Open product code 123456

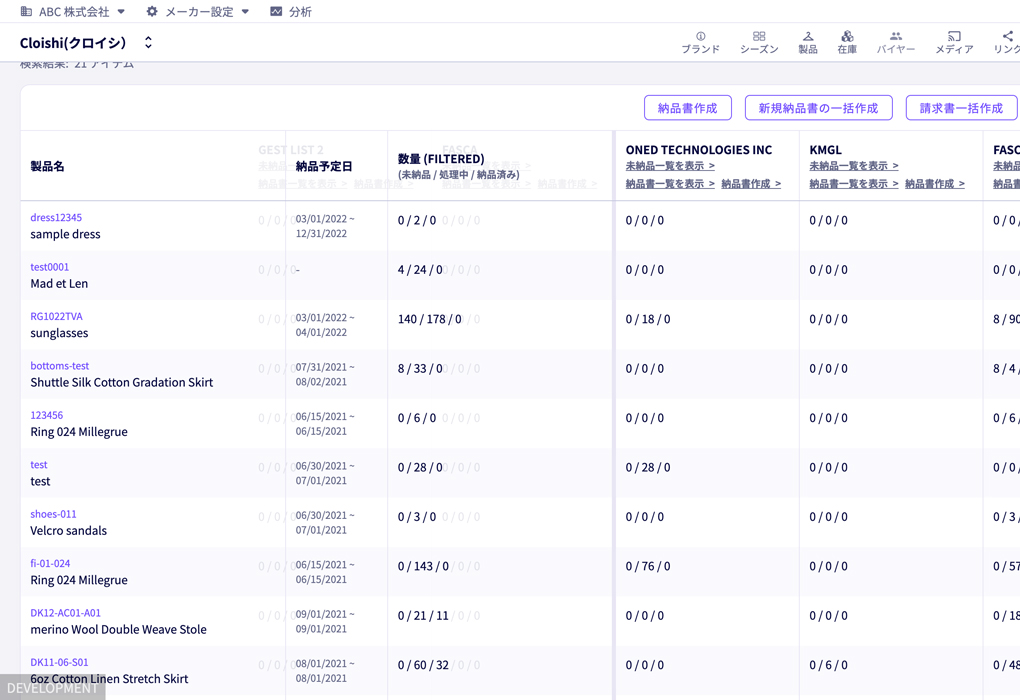click(47, 415)
